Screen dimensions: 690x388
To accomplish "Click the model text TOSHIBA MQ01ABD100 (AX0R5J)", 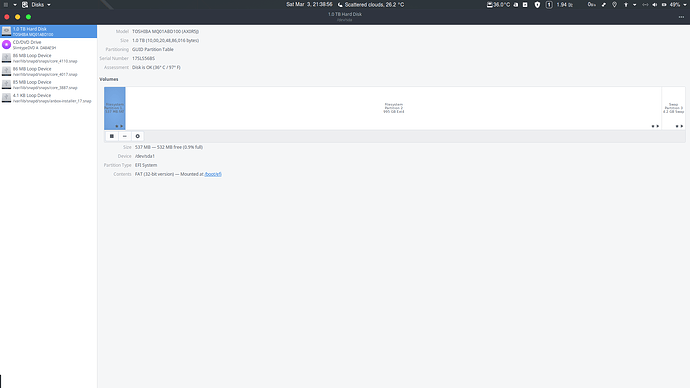I will tap(165, 32).
